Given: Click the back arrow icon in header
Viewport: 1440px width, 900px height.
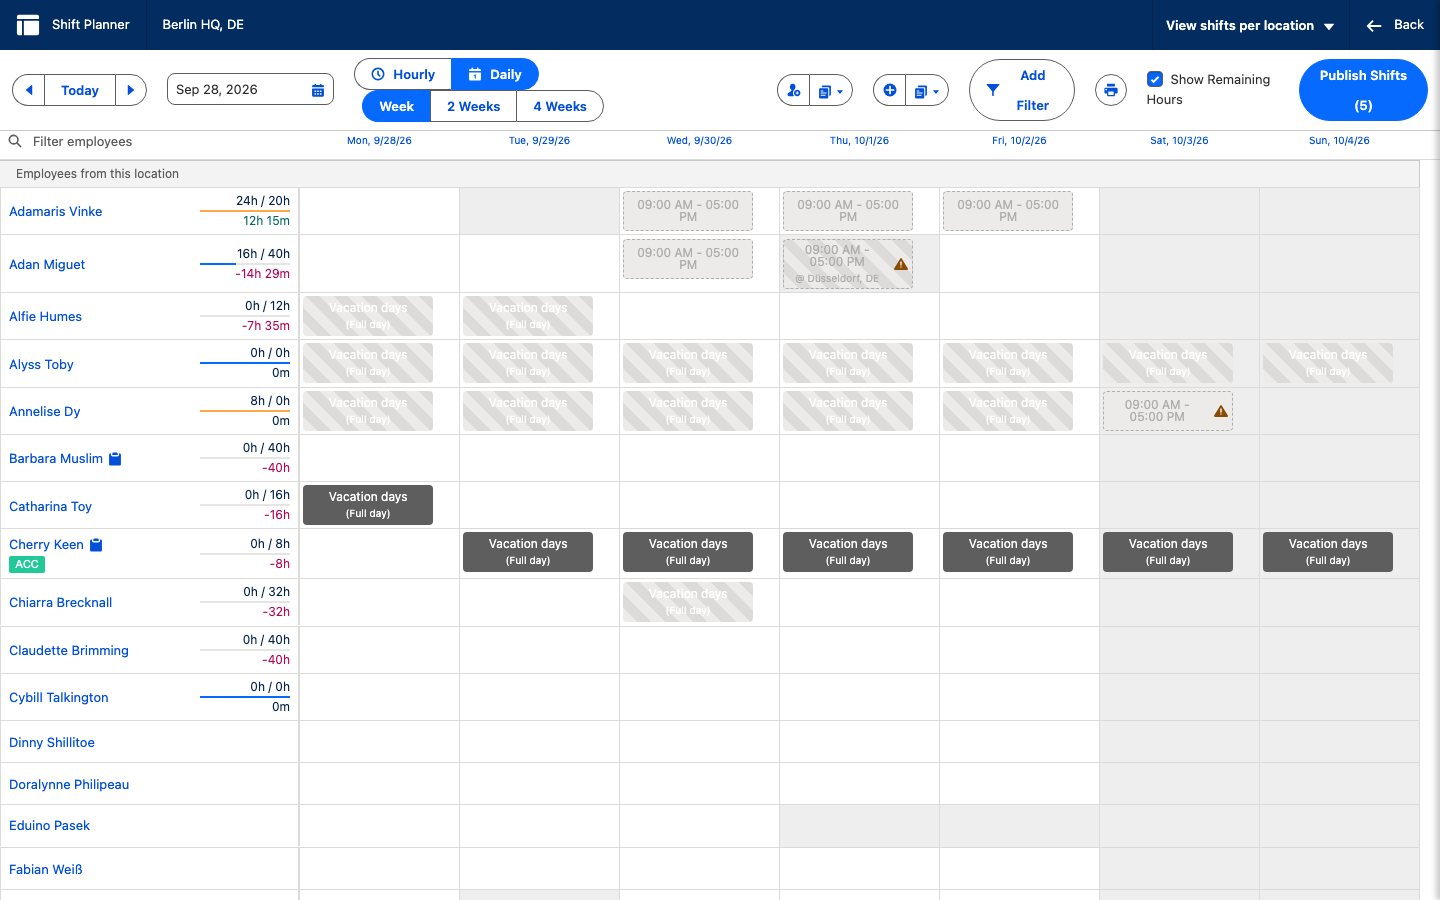Looking at the screenshot, I should 1374,26.
